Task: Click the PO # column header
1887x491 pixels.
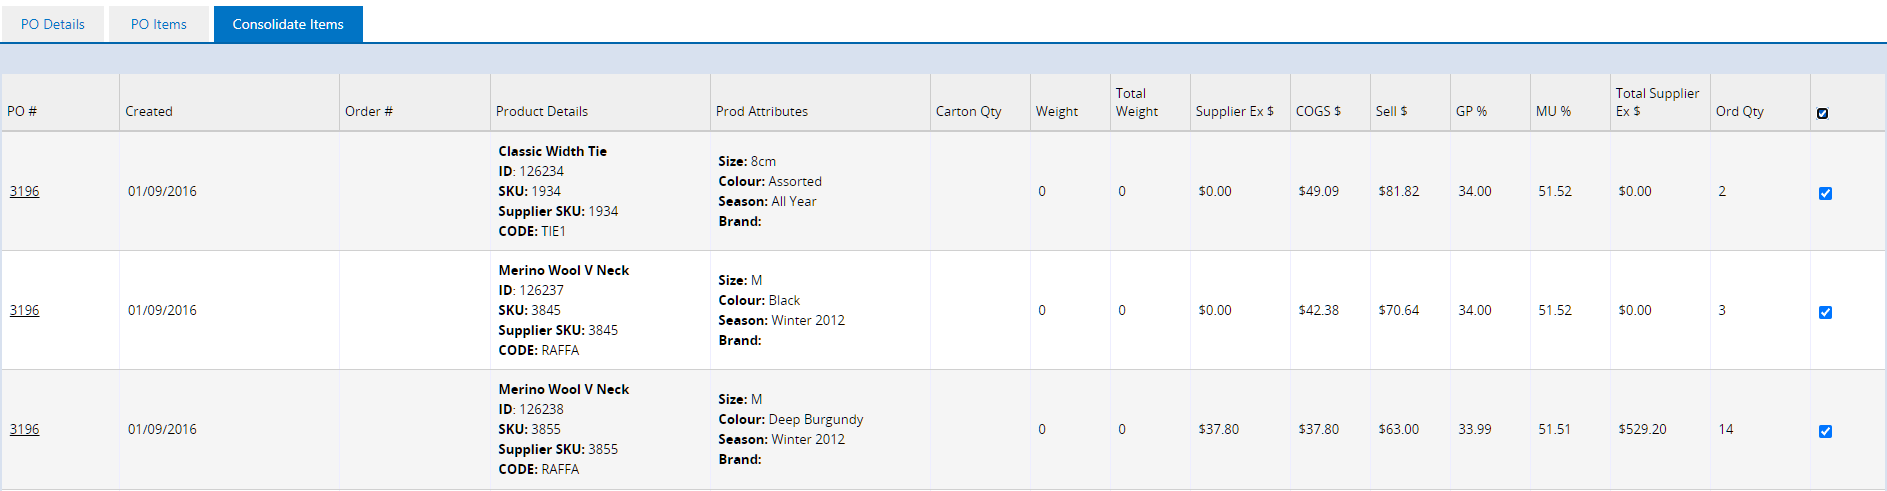Action: pos(22,111)
